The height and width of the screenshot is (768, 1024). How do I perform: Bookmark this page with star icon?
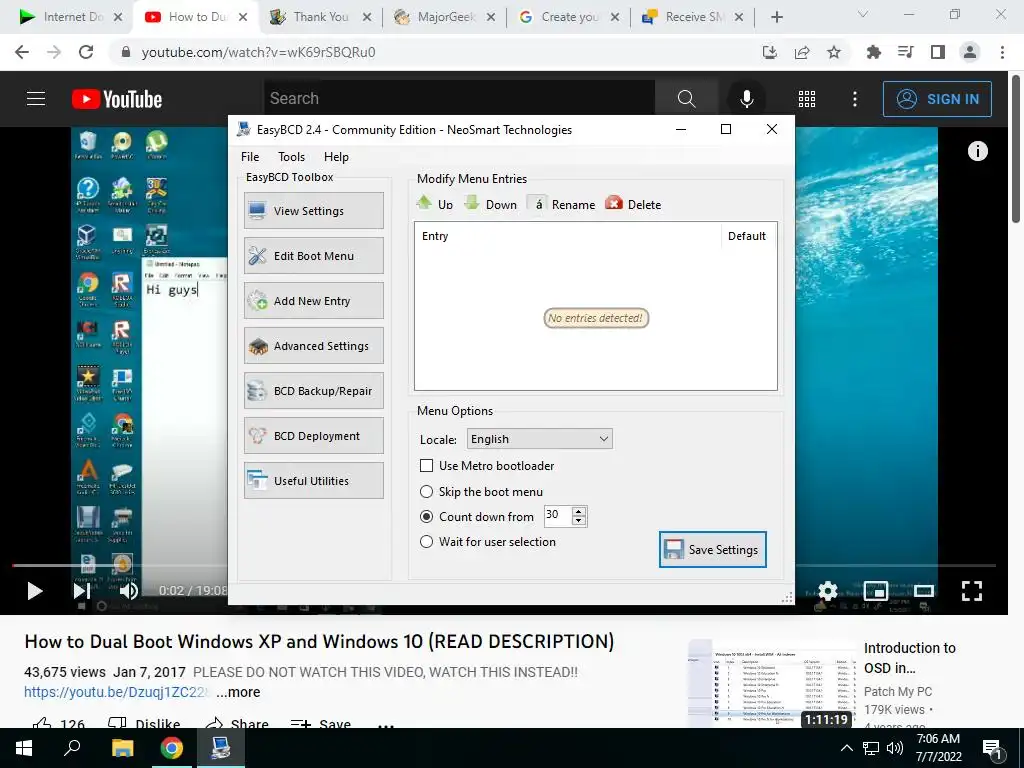834,52
